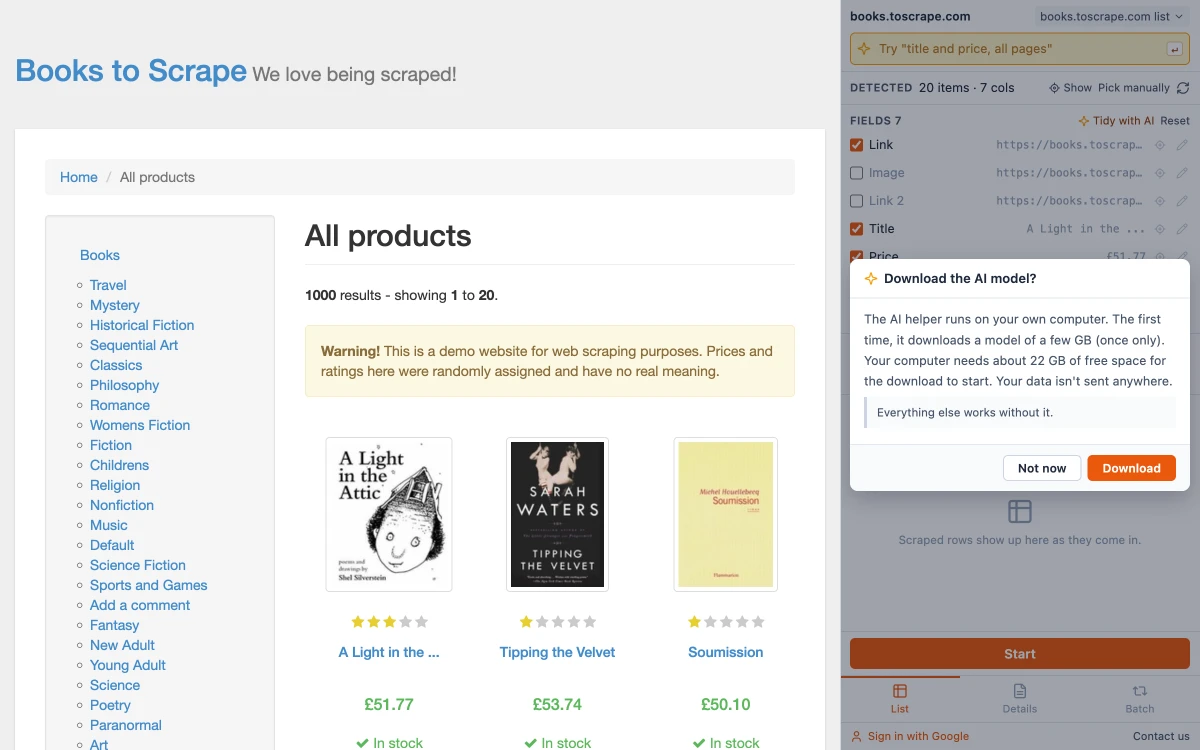Screen dimensions: 1200x750
Task: Click the Tipping the Velvet cover thumbnail
Action: (557, 514)
